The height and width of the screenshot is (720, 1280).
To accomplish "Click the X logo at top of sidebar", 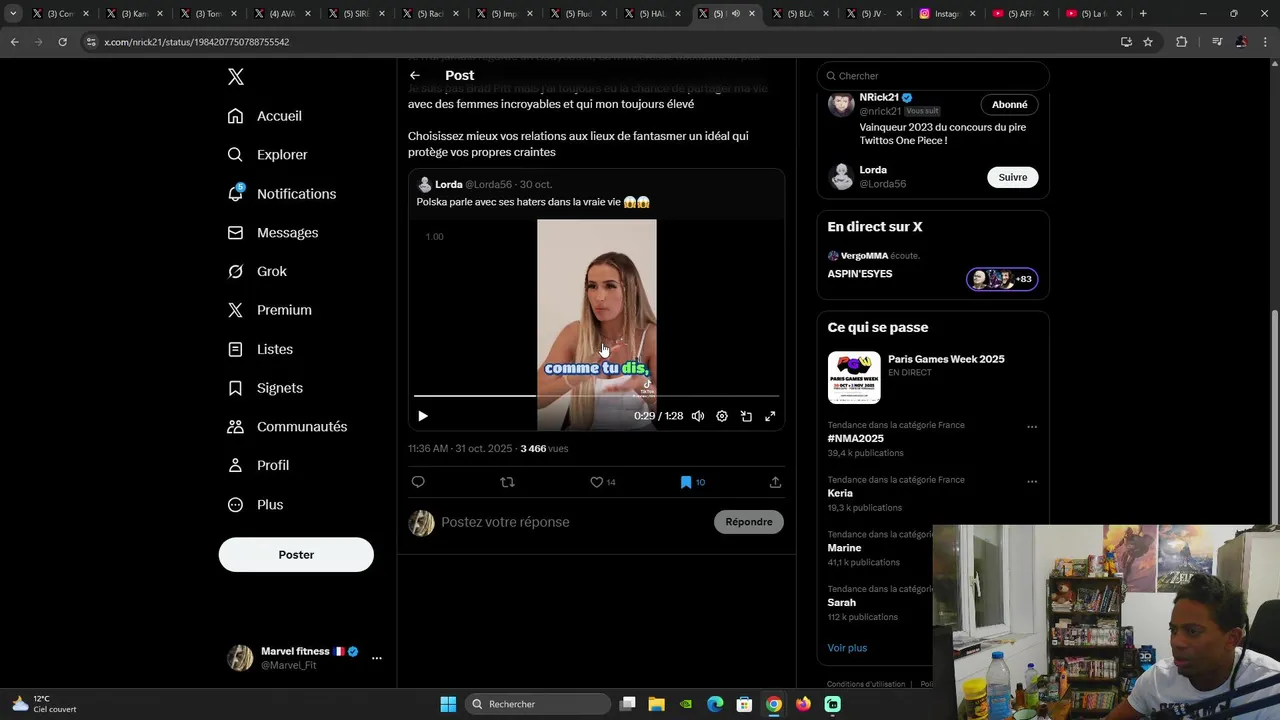I will tap(236, 77).
